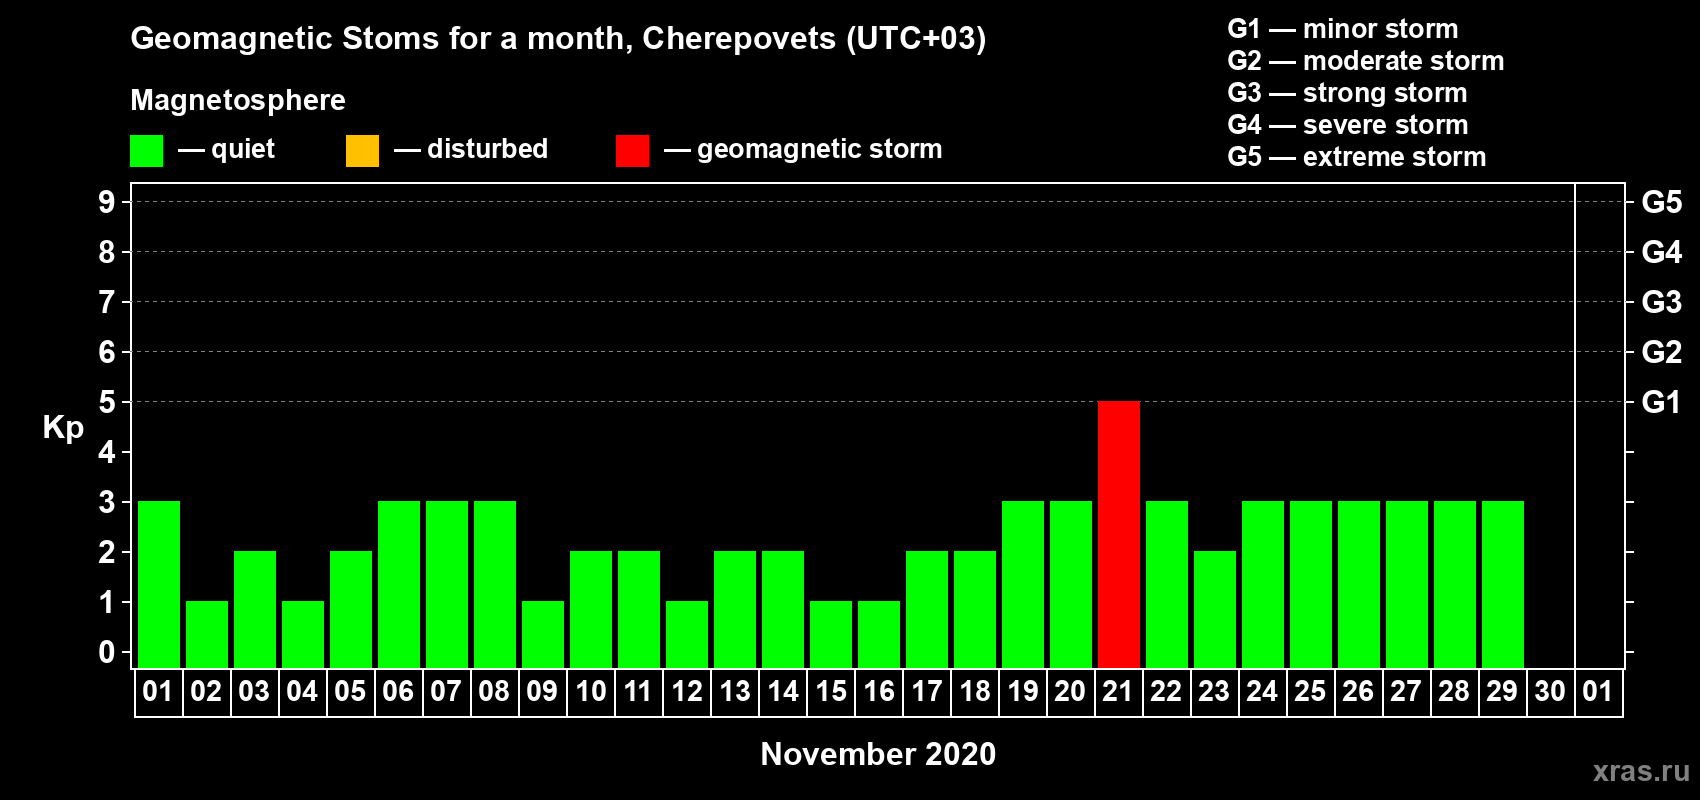The image size is (1700, 800).
Task: Click the green quiet legend swatch
Action: point(146,151)
